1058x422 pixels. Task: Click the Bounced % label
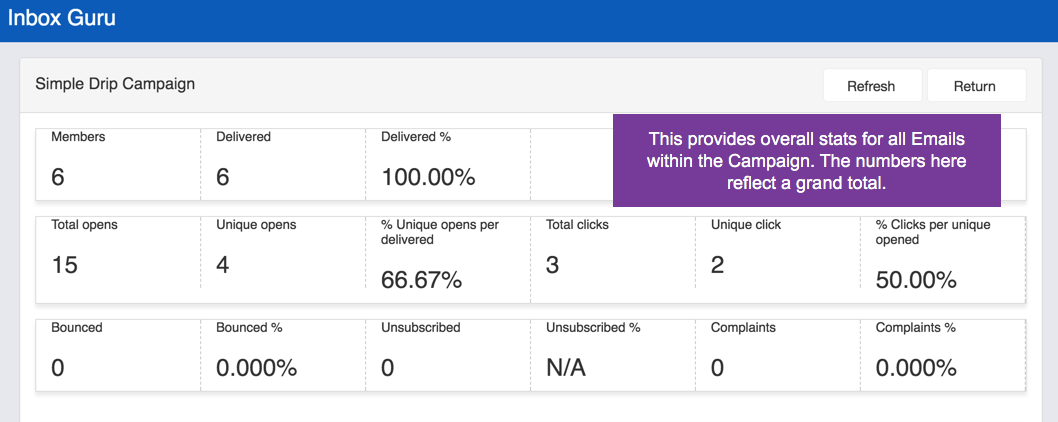pyautogui.click(x=249, y=327)
